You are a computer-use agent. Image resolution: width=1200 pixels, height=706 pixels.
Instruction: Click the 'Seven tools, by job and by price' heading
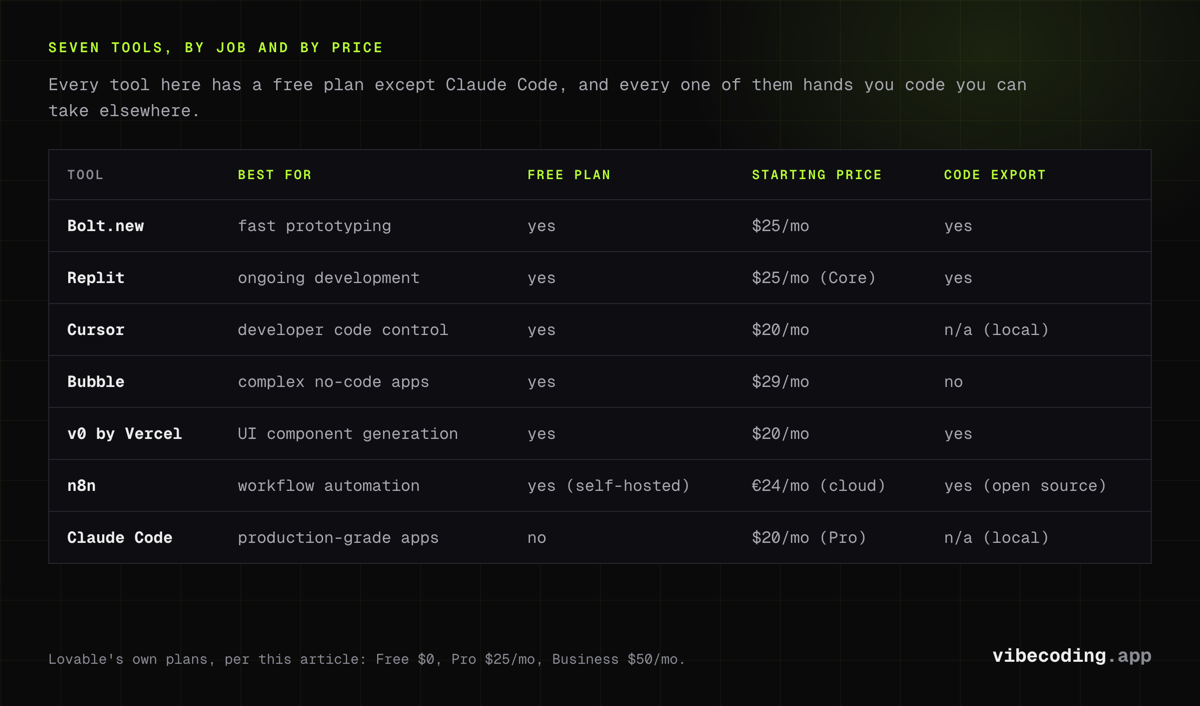pos(216,47)
